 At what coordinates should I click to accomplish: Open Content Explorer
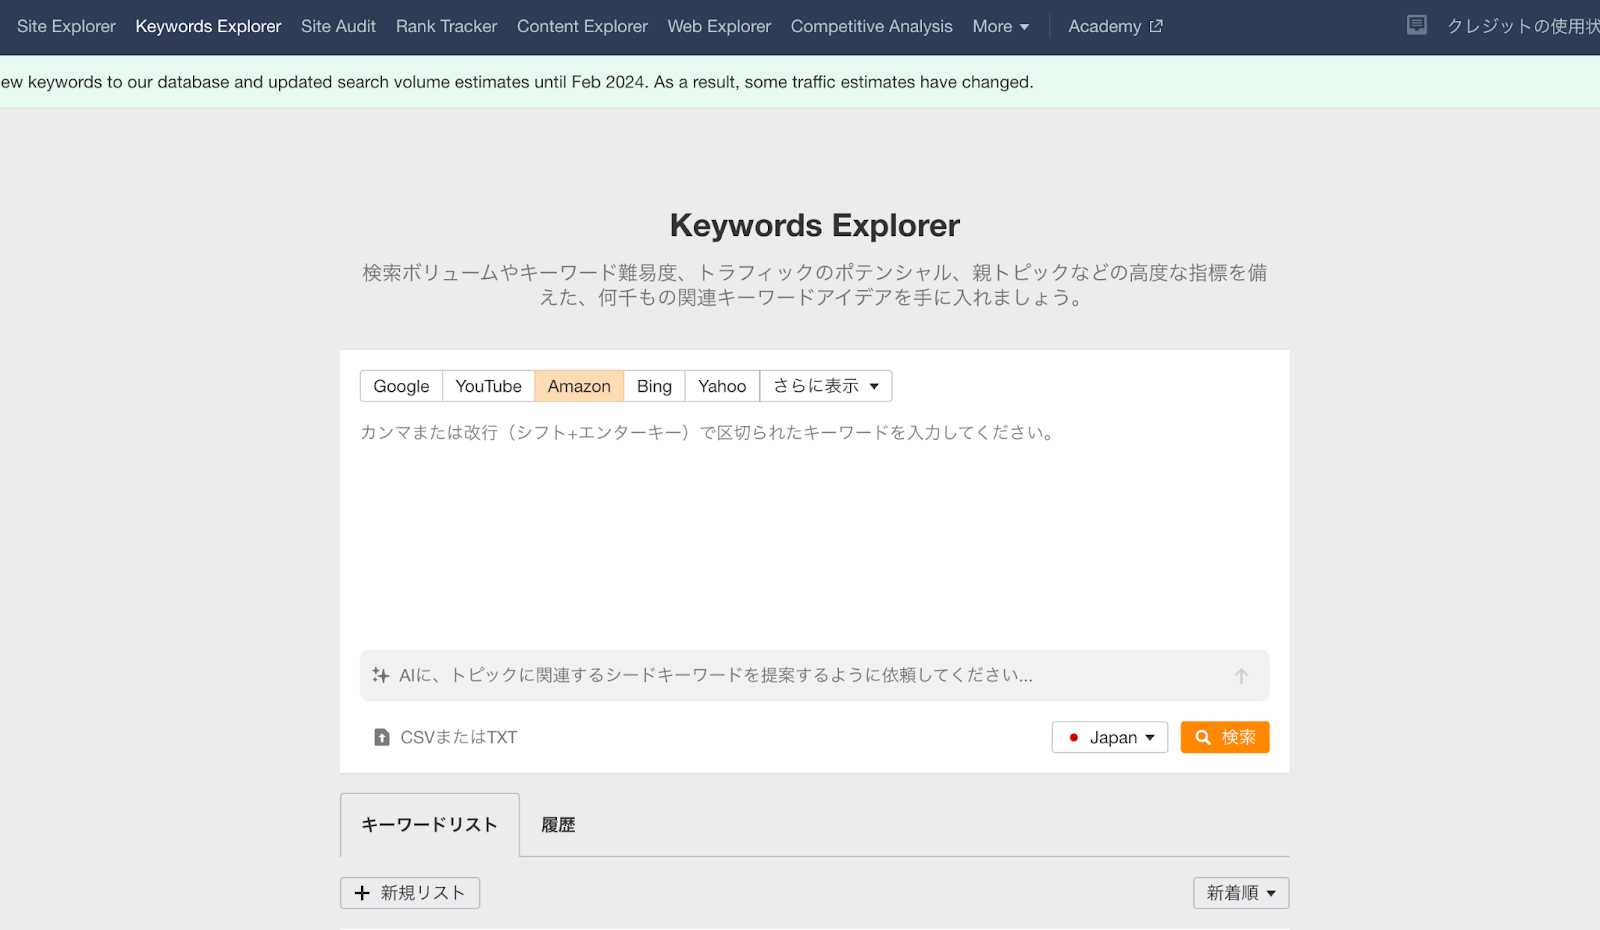[582, 26]
